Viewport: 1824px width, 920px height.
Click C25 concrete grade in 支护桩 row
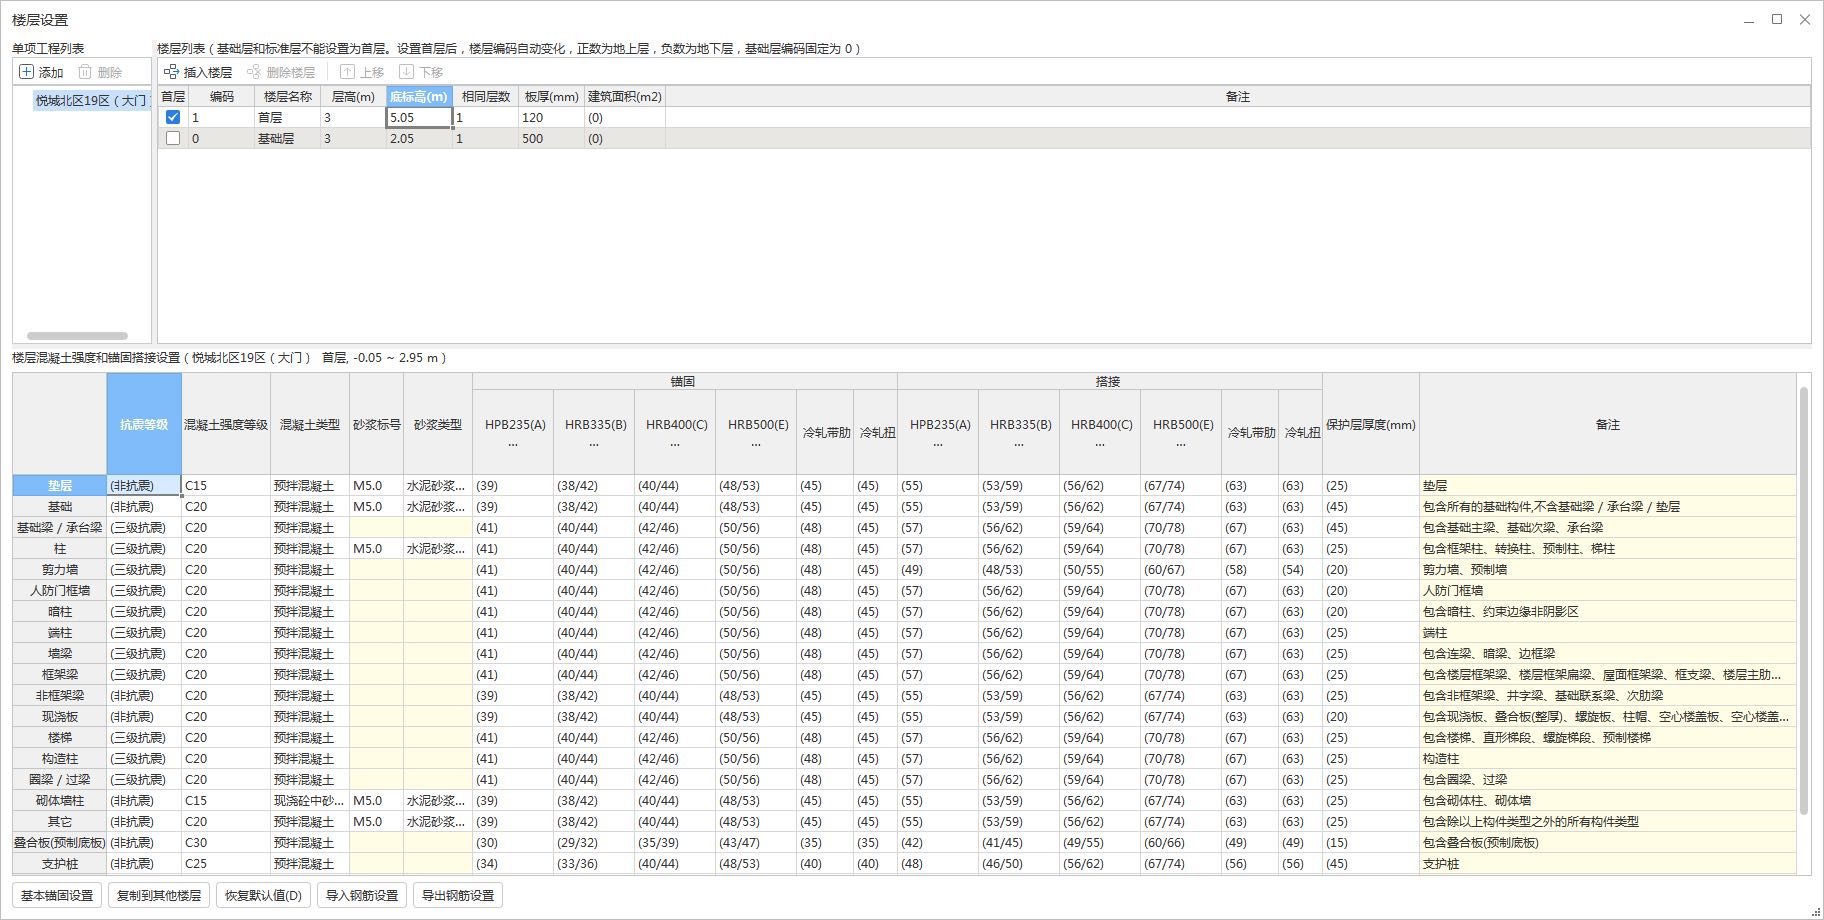click(x=226, y=863)
